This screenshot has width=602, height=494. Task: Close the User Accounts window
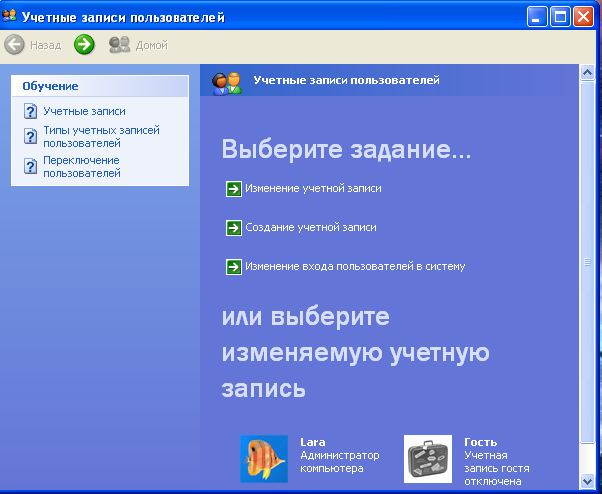click(583, 17)
